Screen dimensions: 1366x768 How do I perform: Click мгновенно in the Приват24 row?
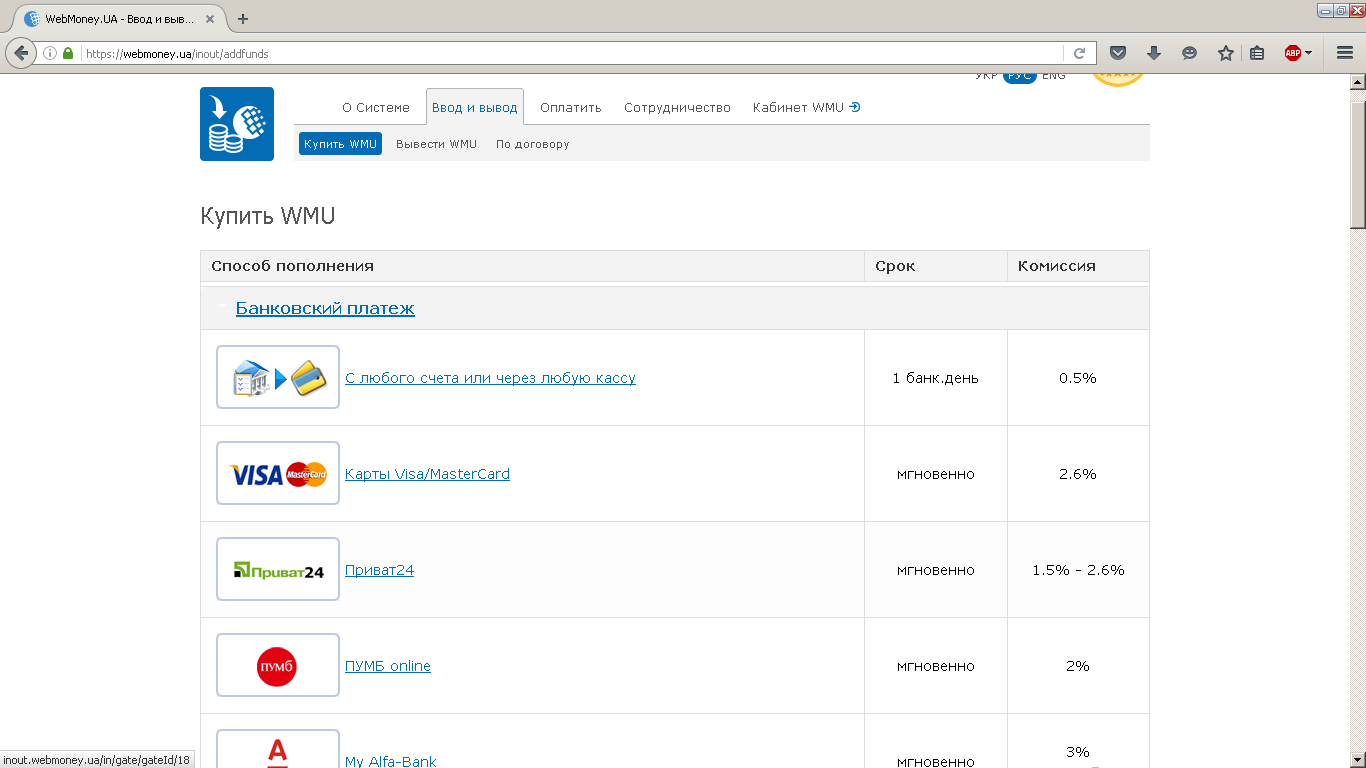point(936,570)
